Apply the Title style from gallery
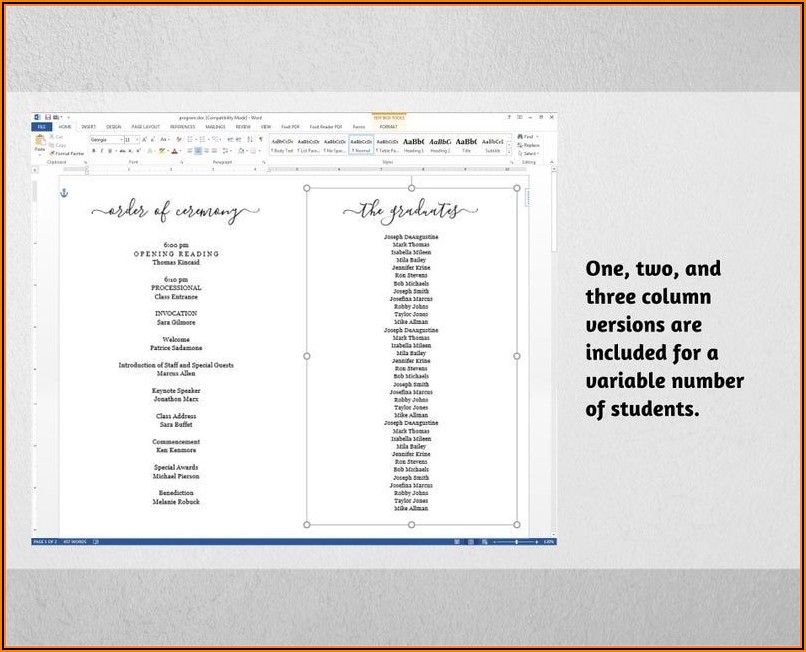 click(x=466, y=144)
